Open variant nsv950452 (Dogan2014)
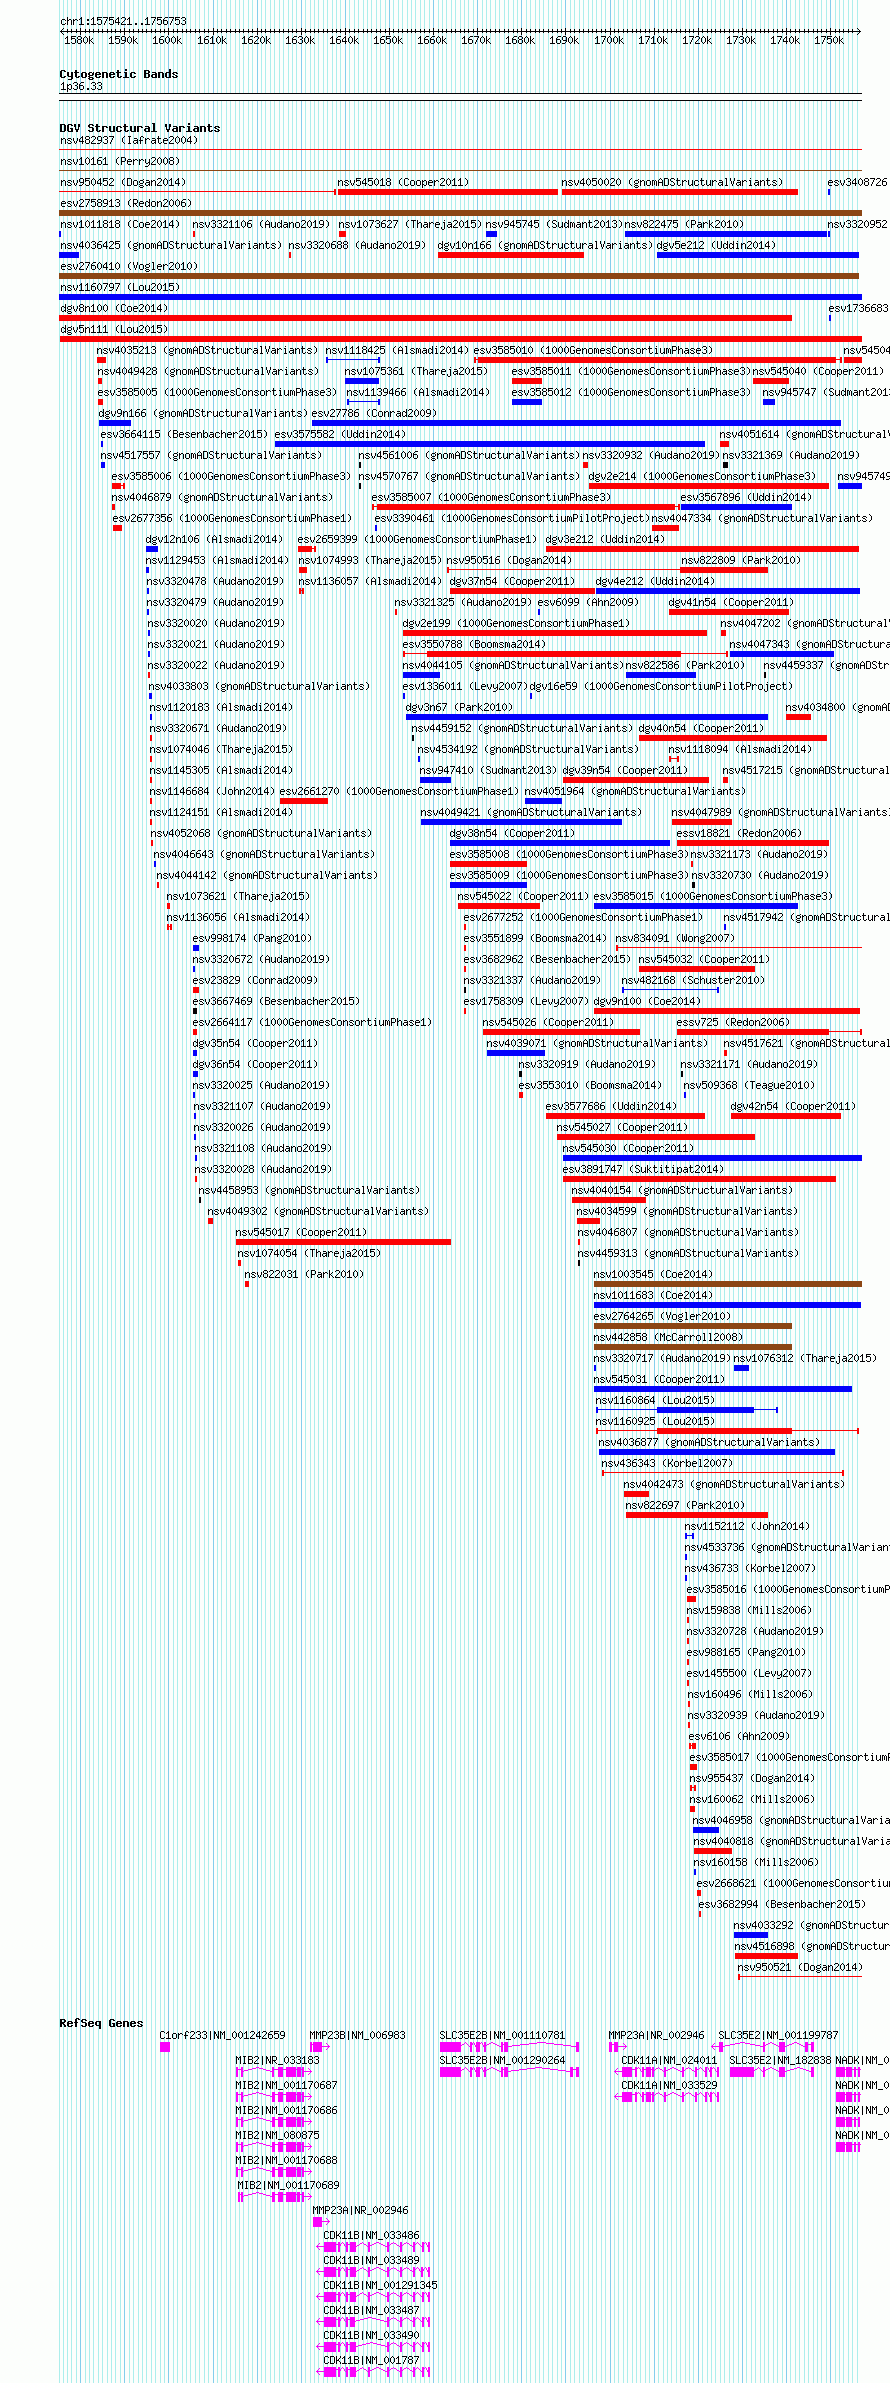 (x=123, y=183)
